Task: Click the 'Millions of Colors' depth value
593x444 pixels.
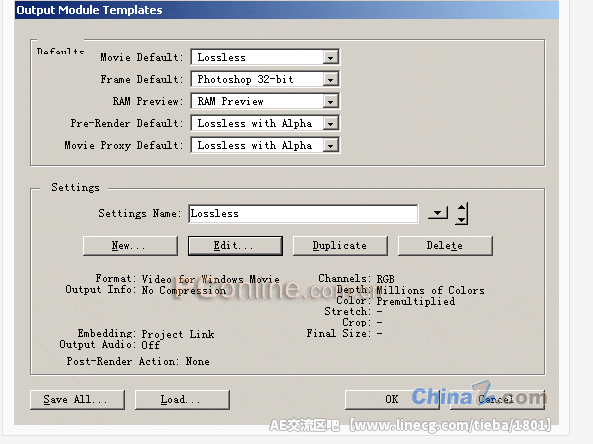Action: 431,290
